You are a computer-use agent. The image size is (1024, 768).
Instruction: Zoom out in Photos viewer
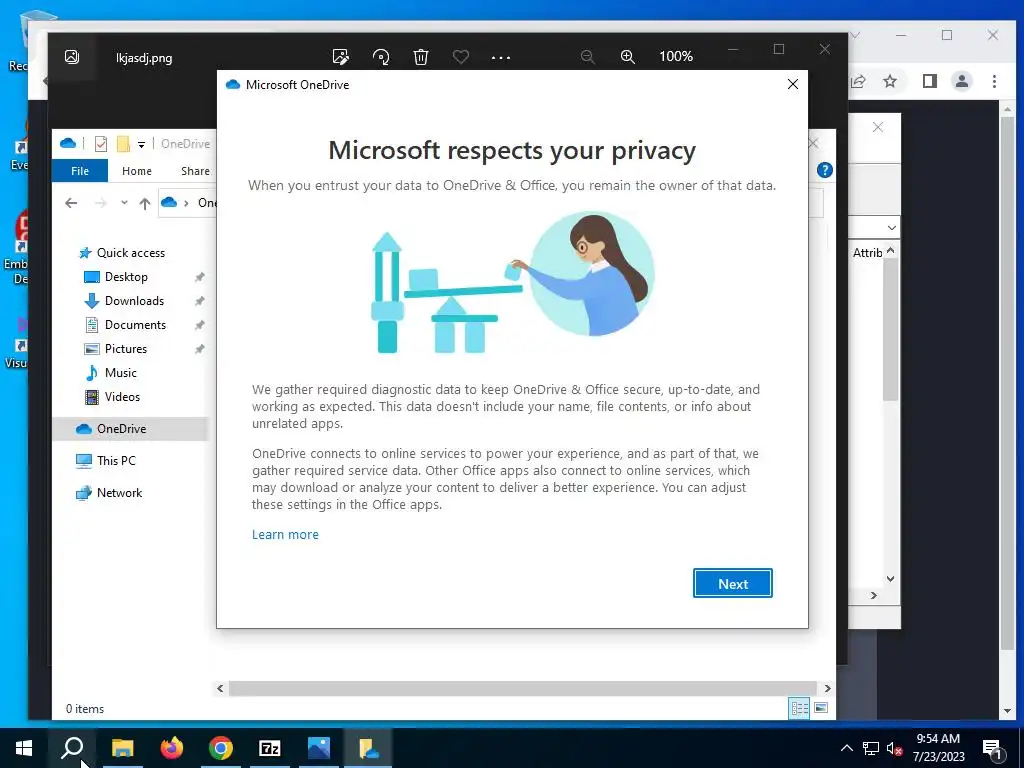tap(588, 57)
